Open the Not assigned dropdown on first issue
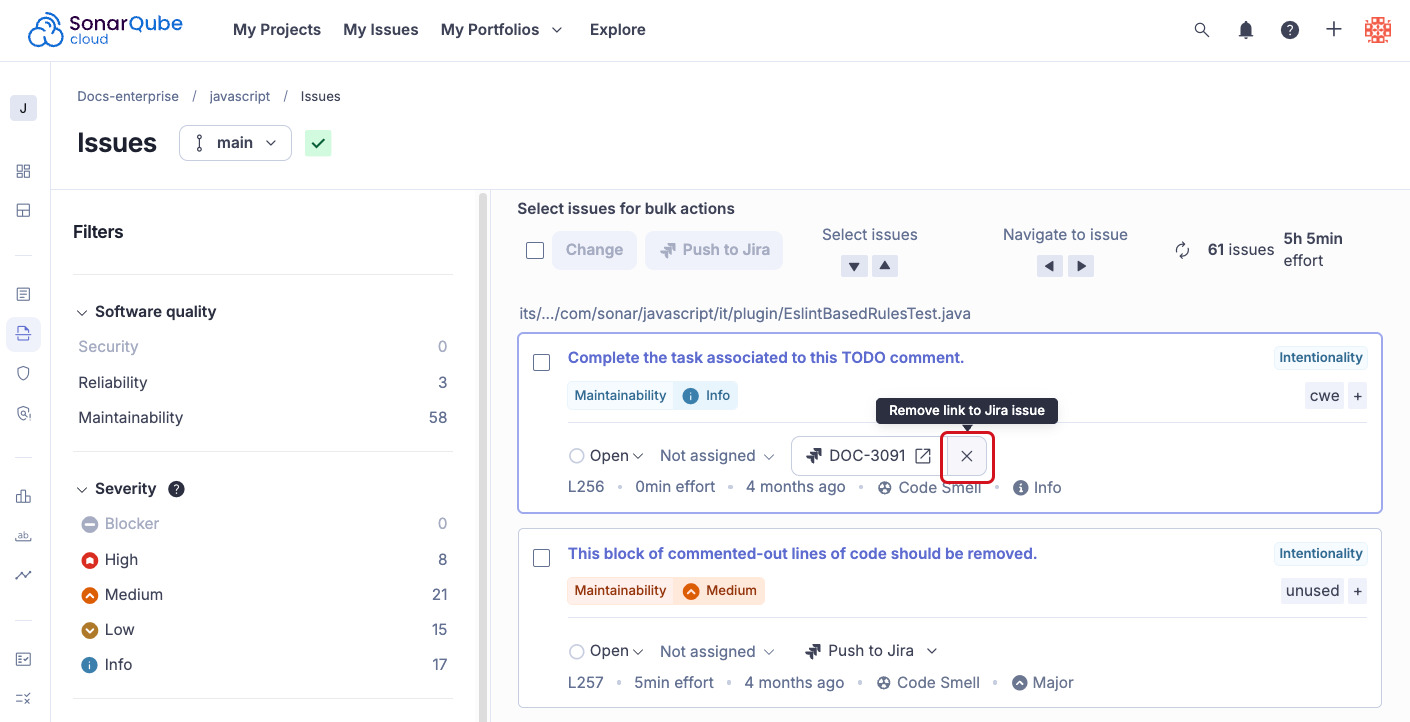 (716, 455)
